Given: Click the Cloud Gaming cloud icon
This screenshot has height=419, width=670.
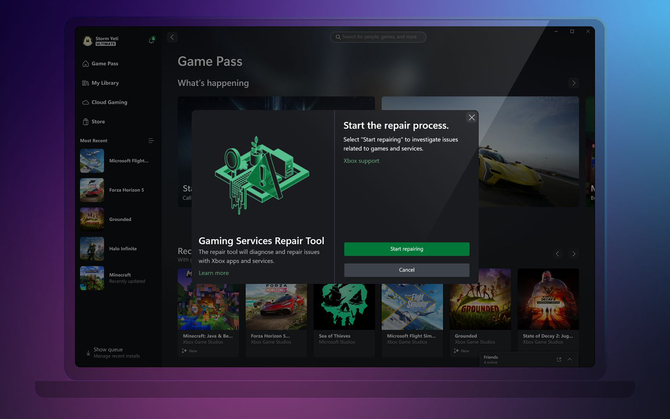Looking at the screenshot, I should [x=85, y=103].
